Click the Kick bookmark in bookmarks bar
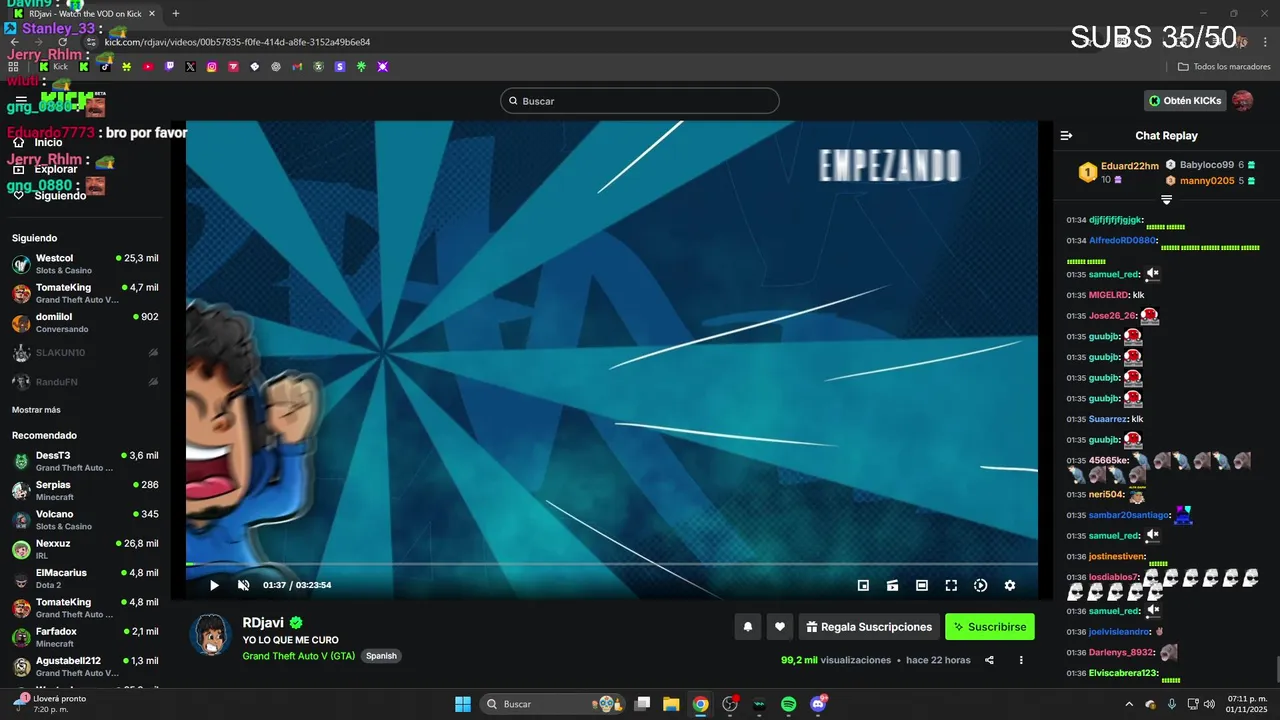This screenshot has width=1280, height=720. point(54,67)
